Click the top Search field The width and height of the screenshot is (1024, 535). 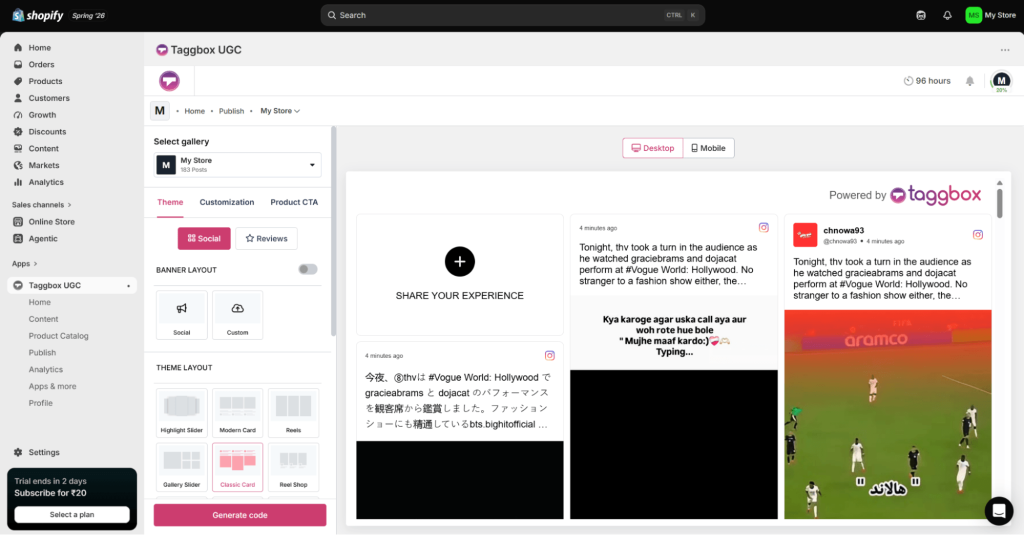[513, 15]
